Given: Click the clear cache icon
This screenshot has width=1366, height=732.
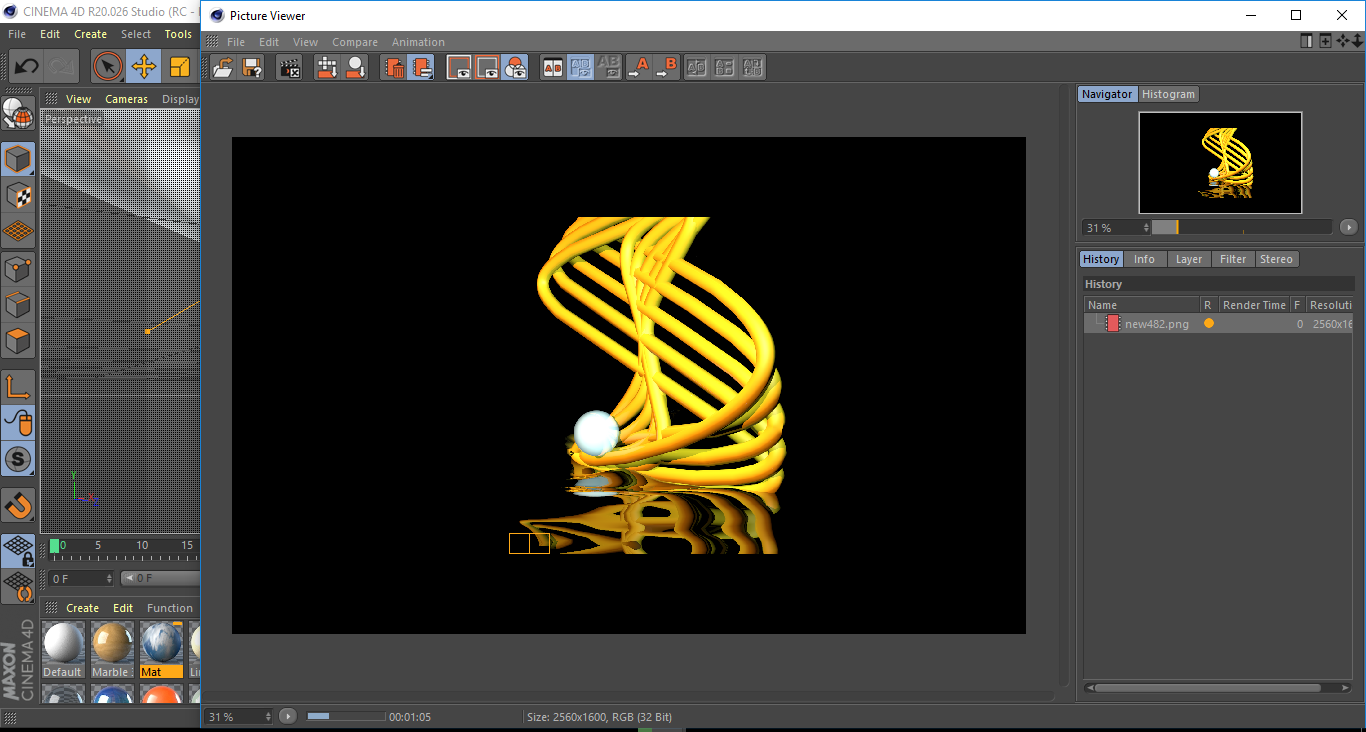Looking at the screenshot, I should tap(327, 68).
